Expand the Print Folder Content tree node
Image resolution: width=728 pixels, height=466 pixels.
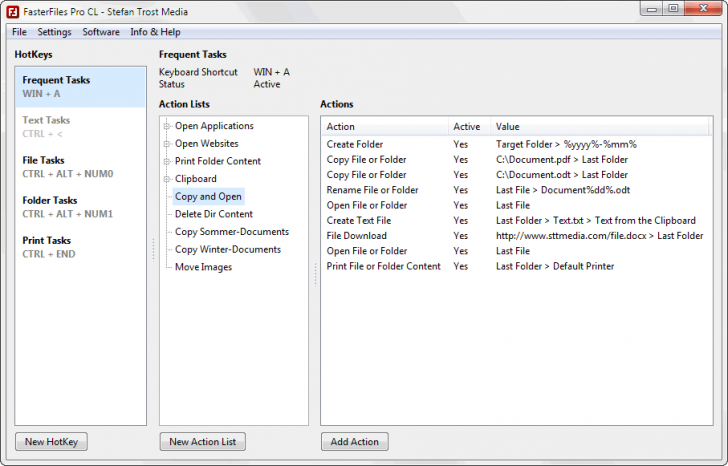(x=167, y=162)
